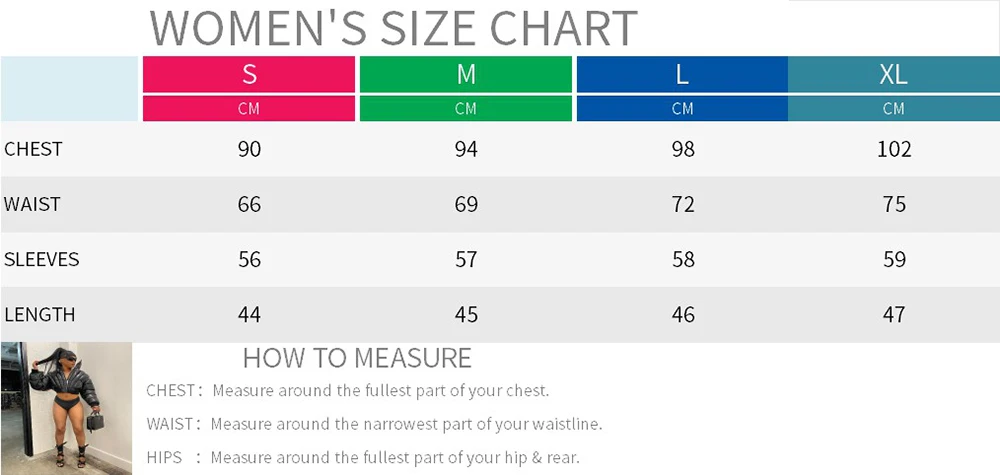Click the WOMEN'S SIZE CHART title

(393, 27)
